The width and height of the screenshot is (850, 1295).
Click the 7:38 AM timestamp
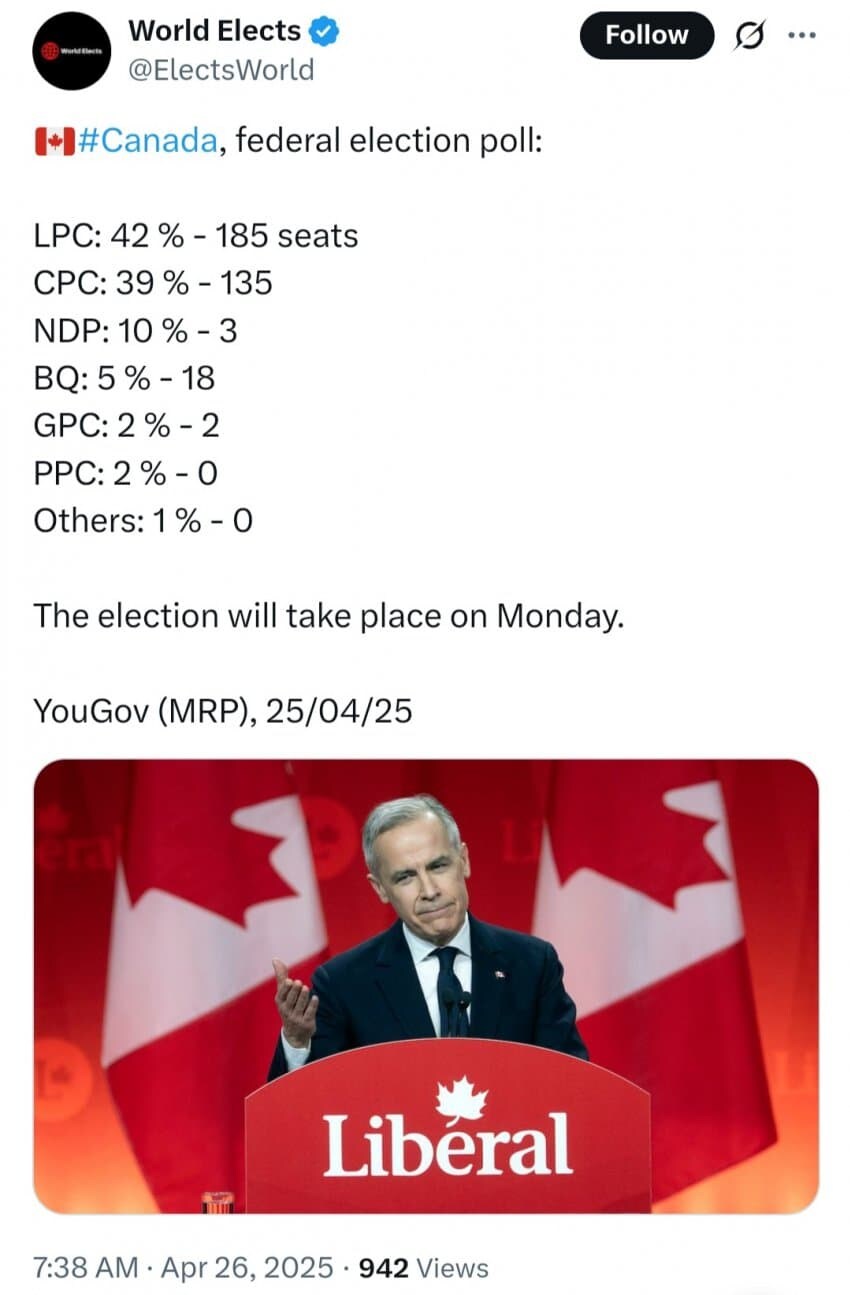(86, 1268)
